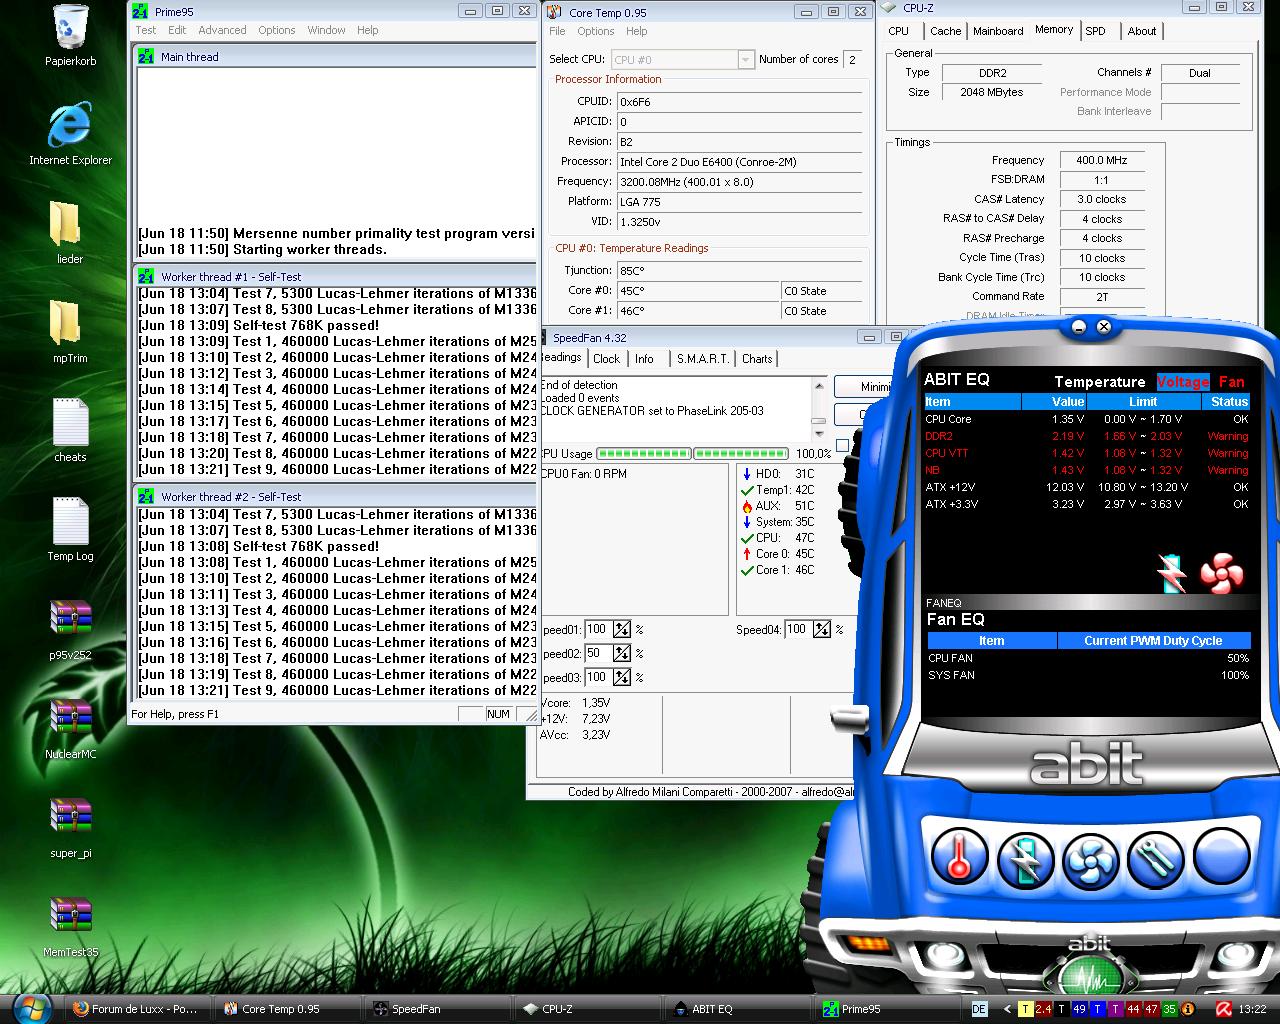Open the Prime95 Options menu
Viewport: 1280px width, 1024px height.
coord(277,30)
